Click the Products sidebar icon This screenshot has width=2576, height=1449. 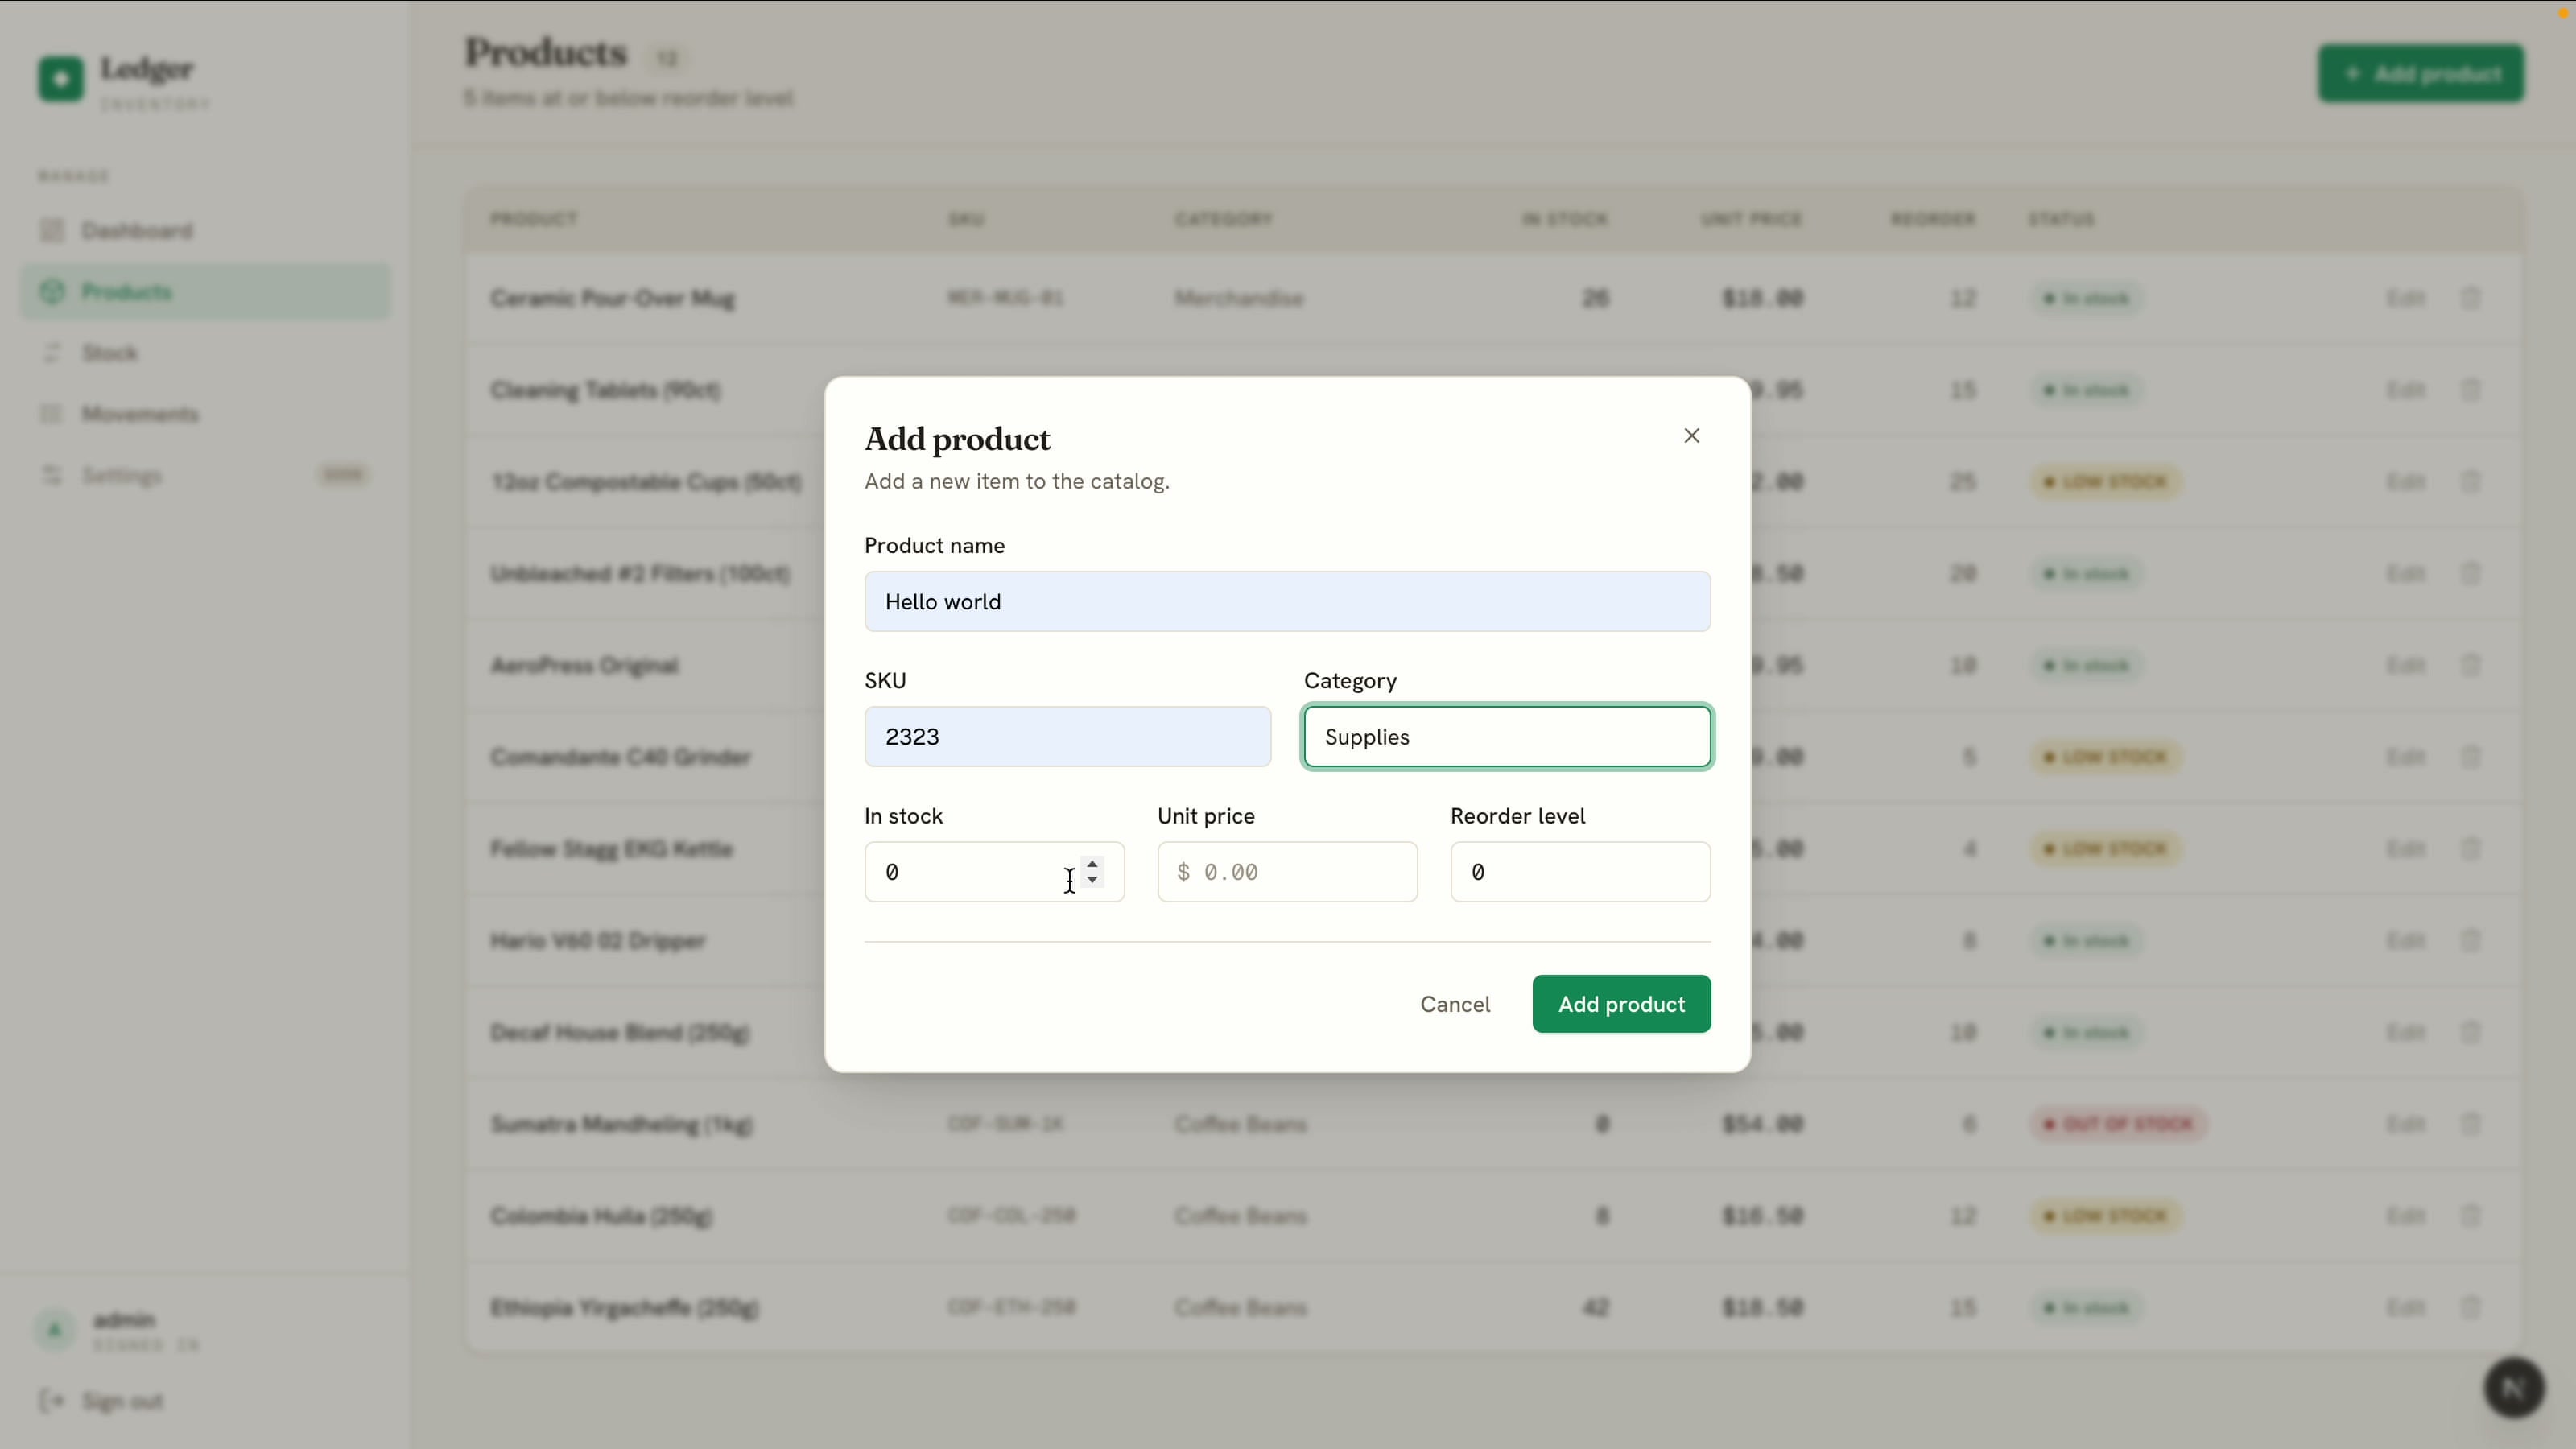52,292
